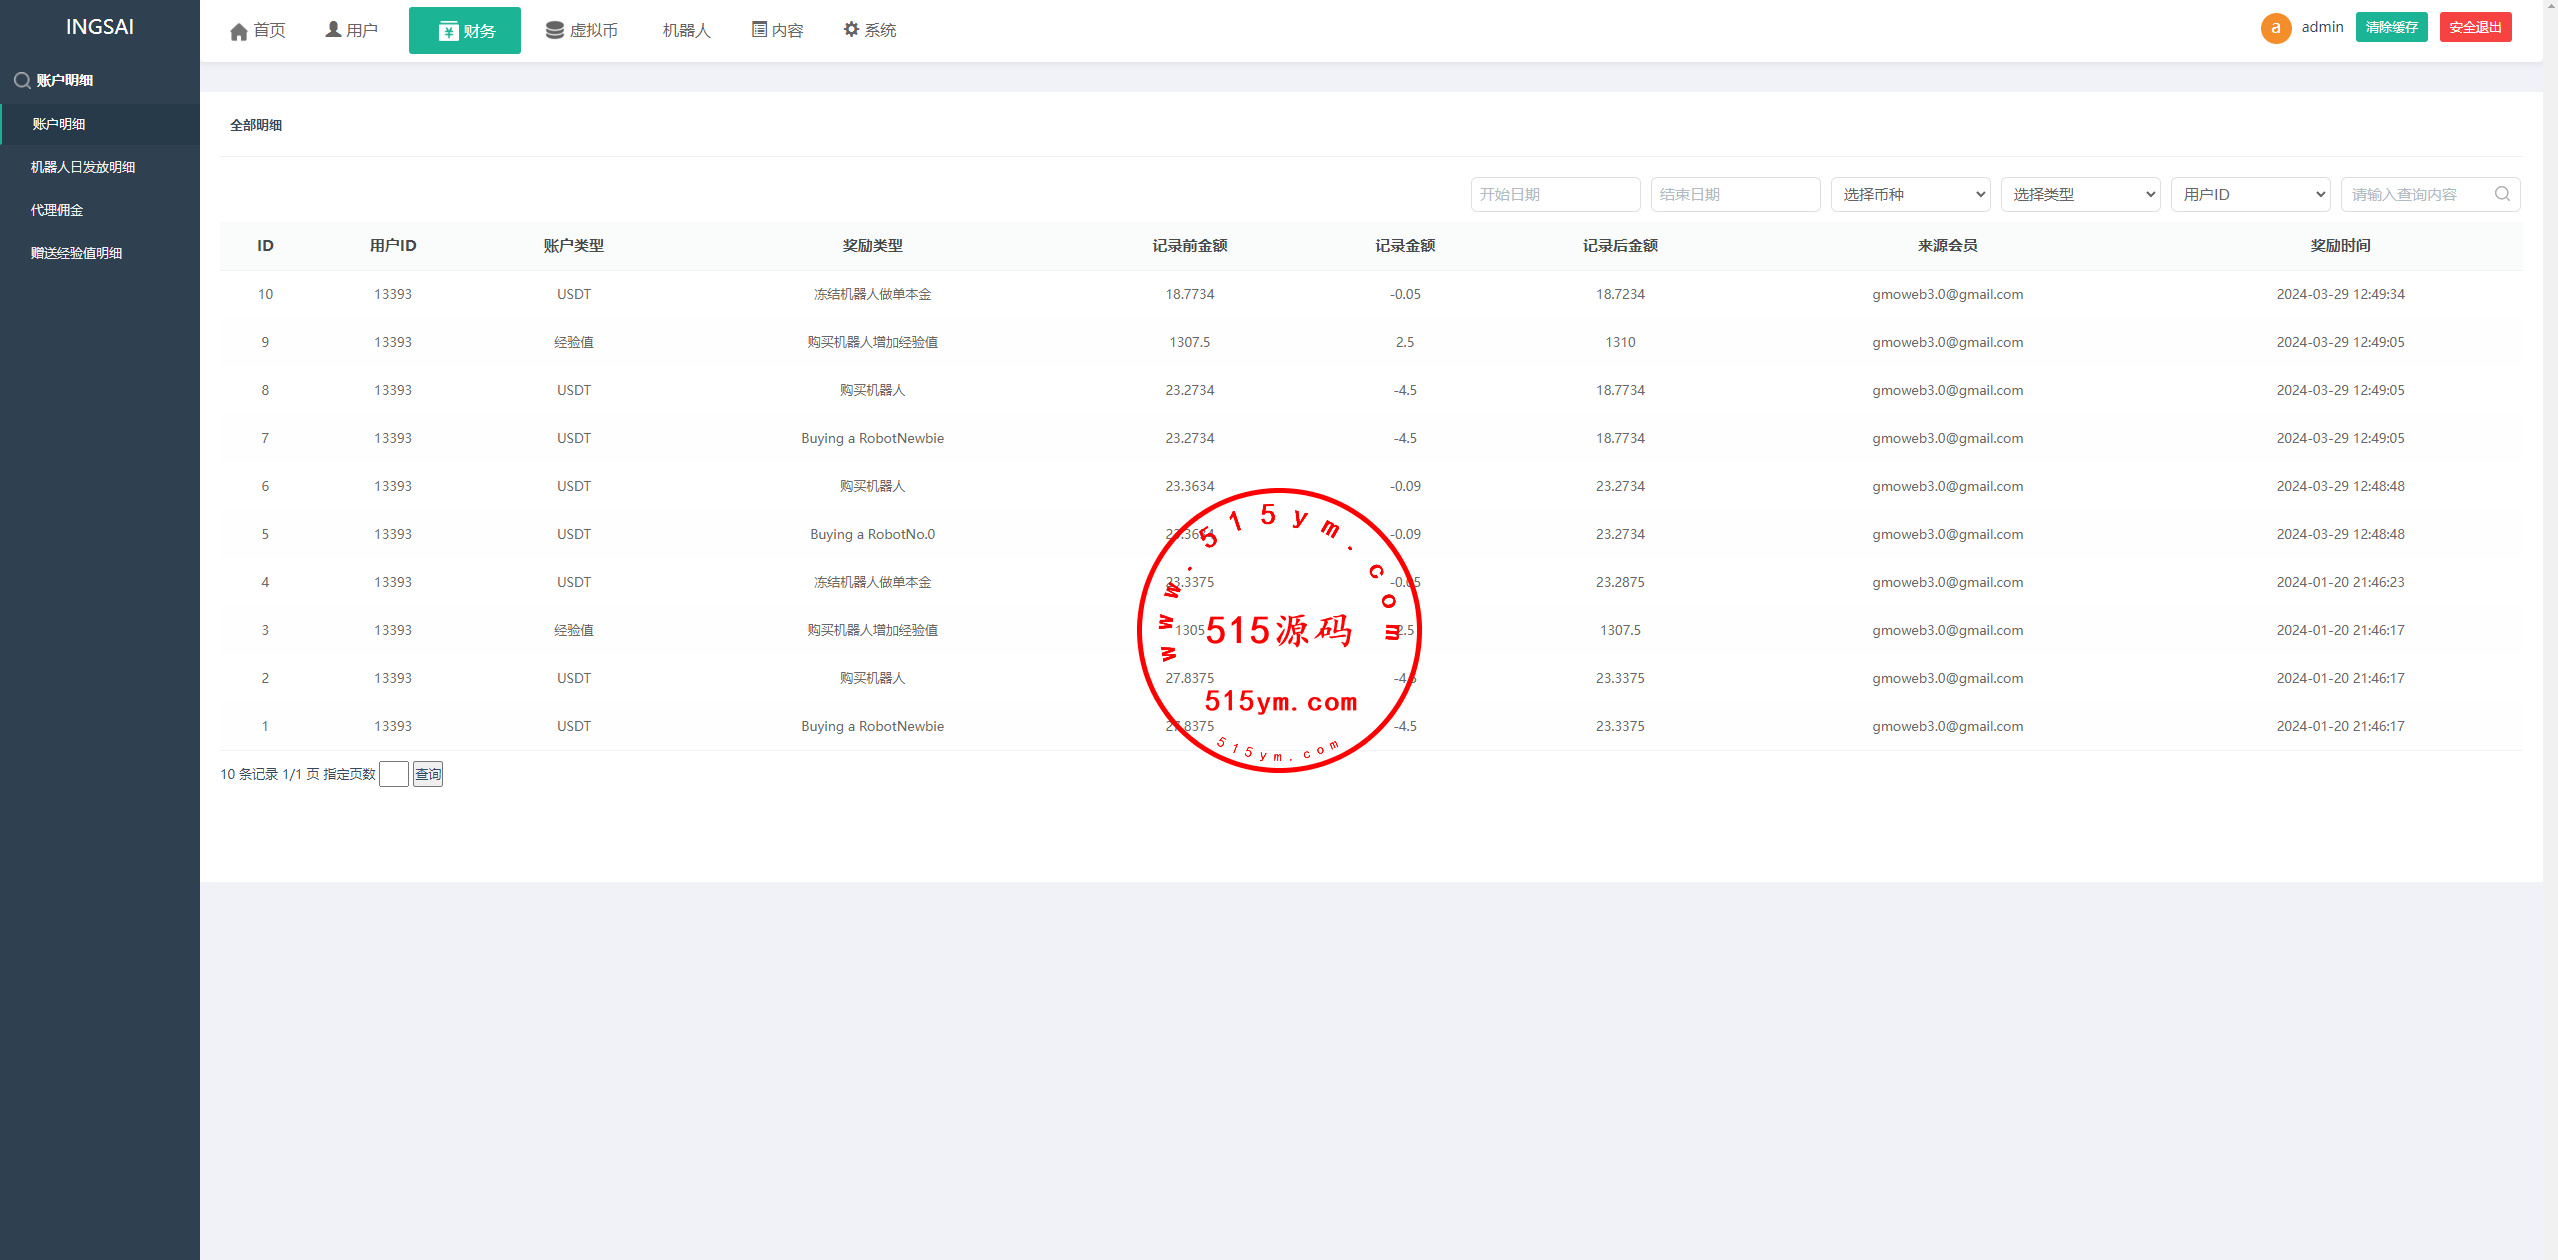
Task: Open the 机器人 top menu
Action: [x=686, y=31]
